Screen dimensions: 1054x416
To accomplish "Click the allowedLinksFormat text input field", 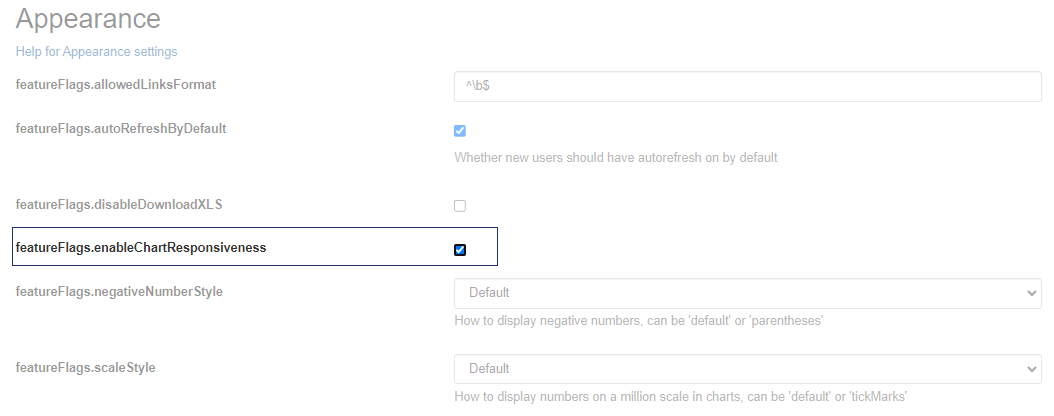I will pyautogui.click(x=747, y=86).
